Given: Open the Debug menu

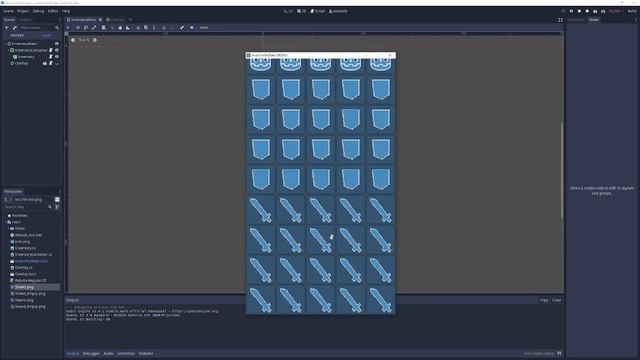Looking at the screenshot, I should click(38, 11).
